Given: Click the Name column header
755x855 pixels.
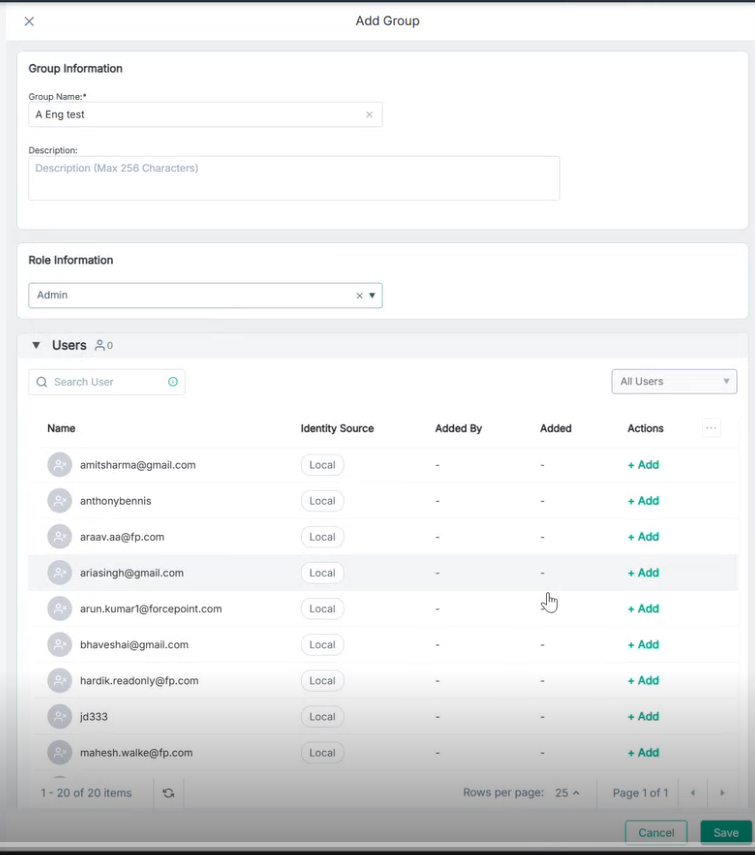Looking at the screenshot, I should [61, 429].
